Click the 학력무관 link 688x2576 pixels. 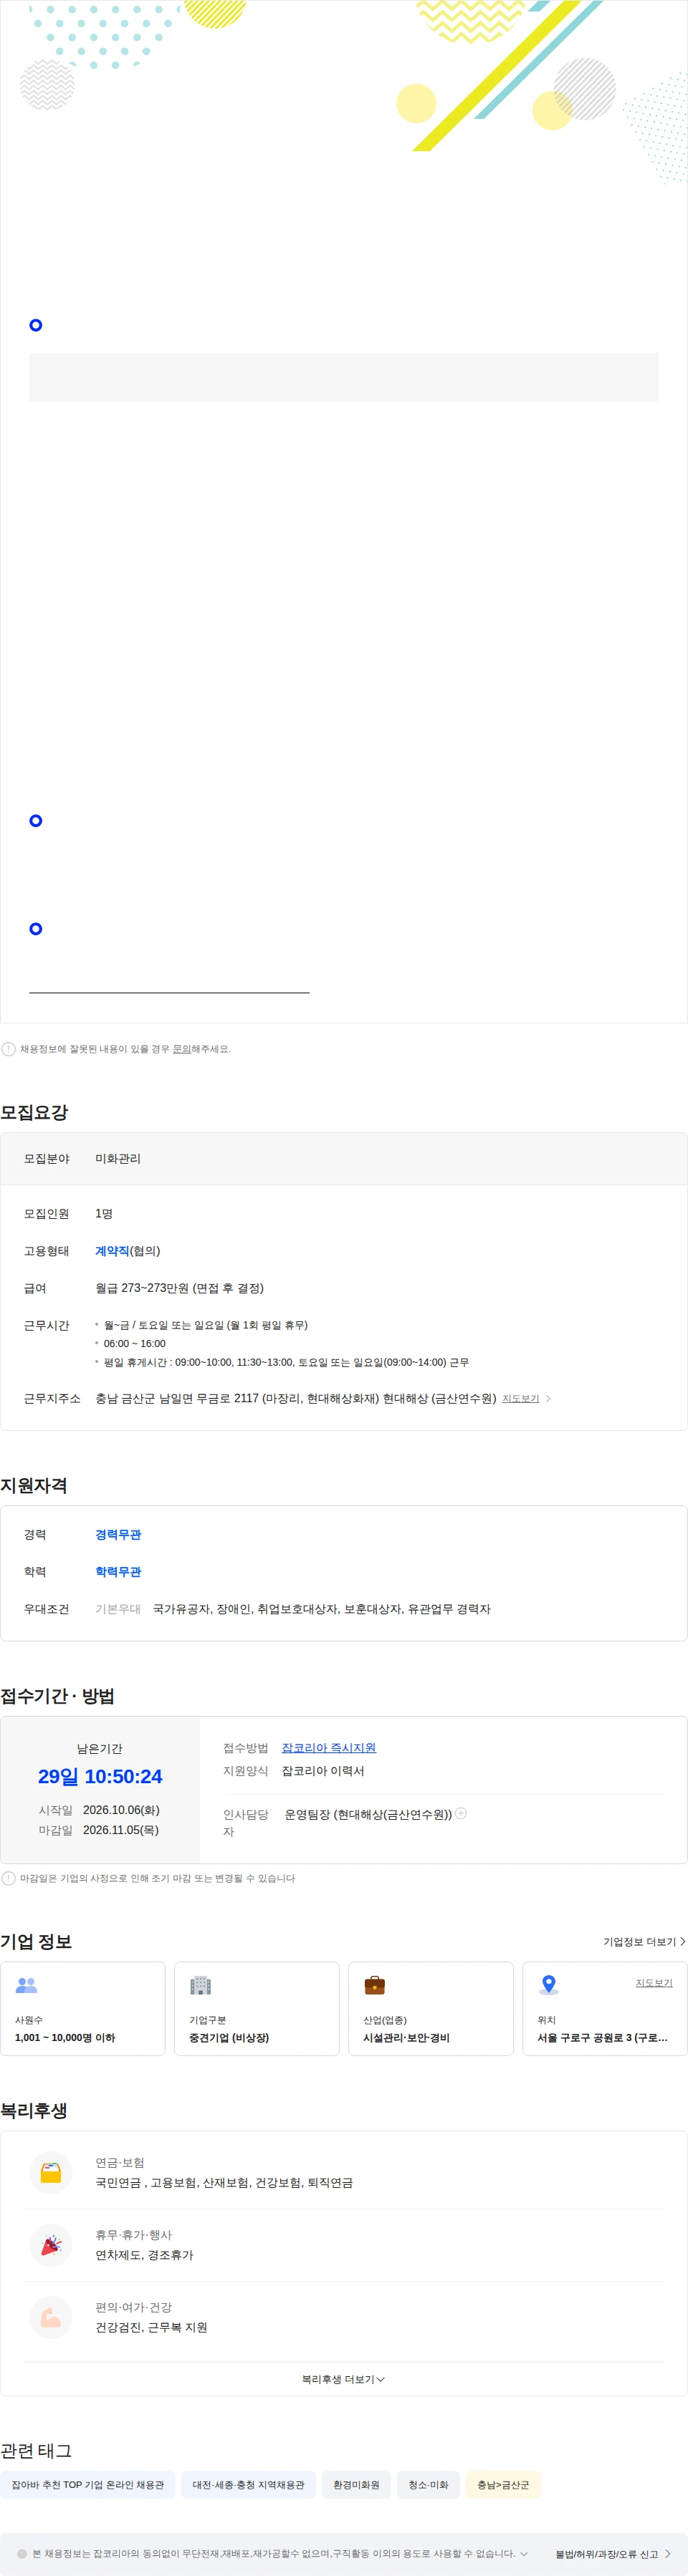[118, 1571]
